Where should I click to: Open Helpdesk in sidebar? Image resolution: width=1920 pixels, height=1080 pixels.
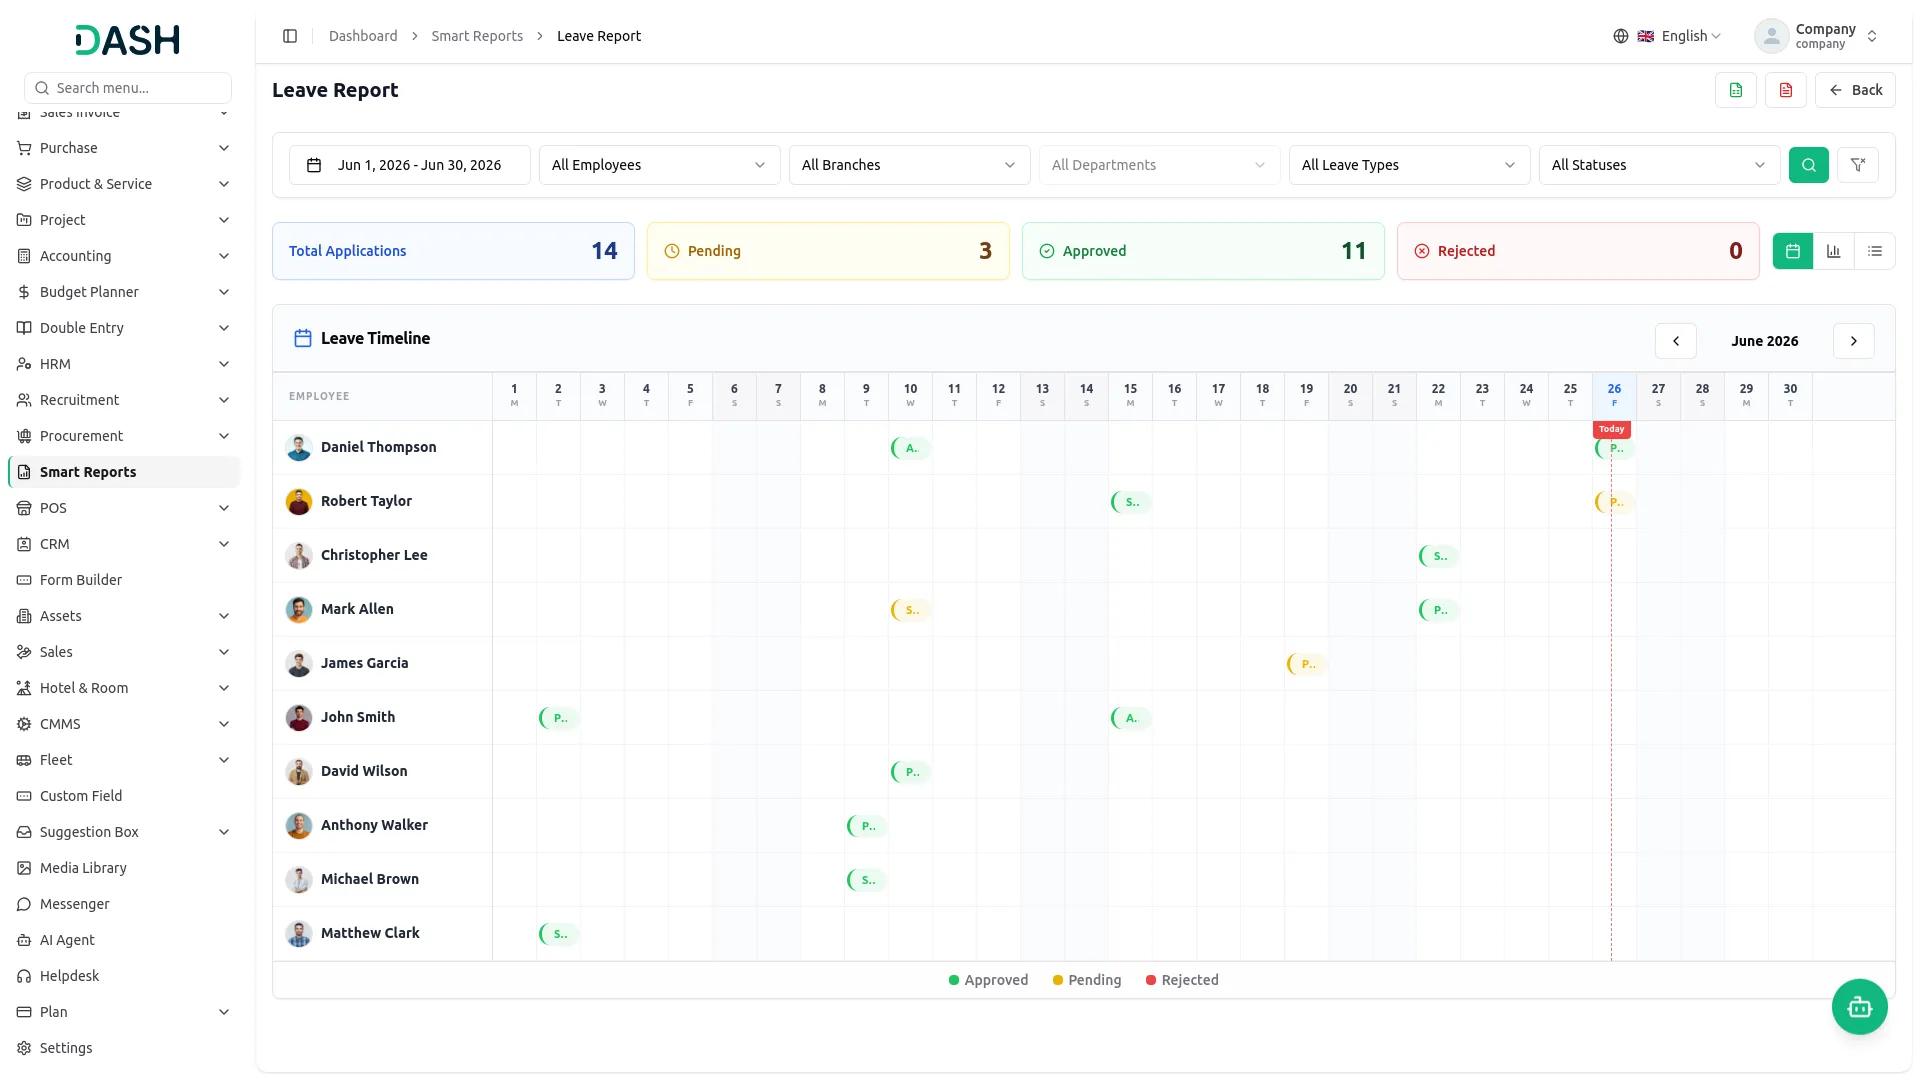[124, 976]
